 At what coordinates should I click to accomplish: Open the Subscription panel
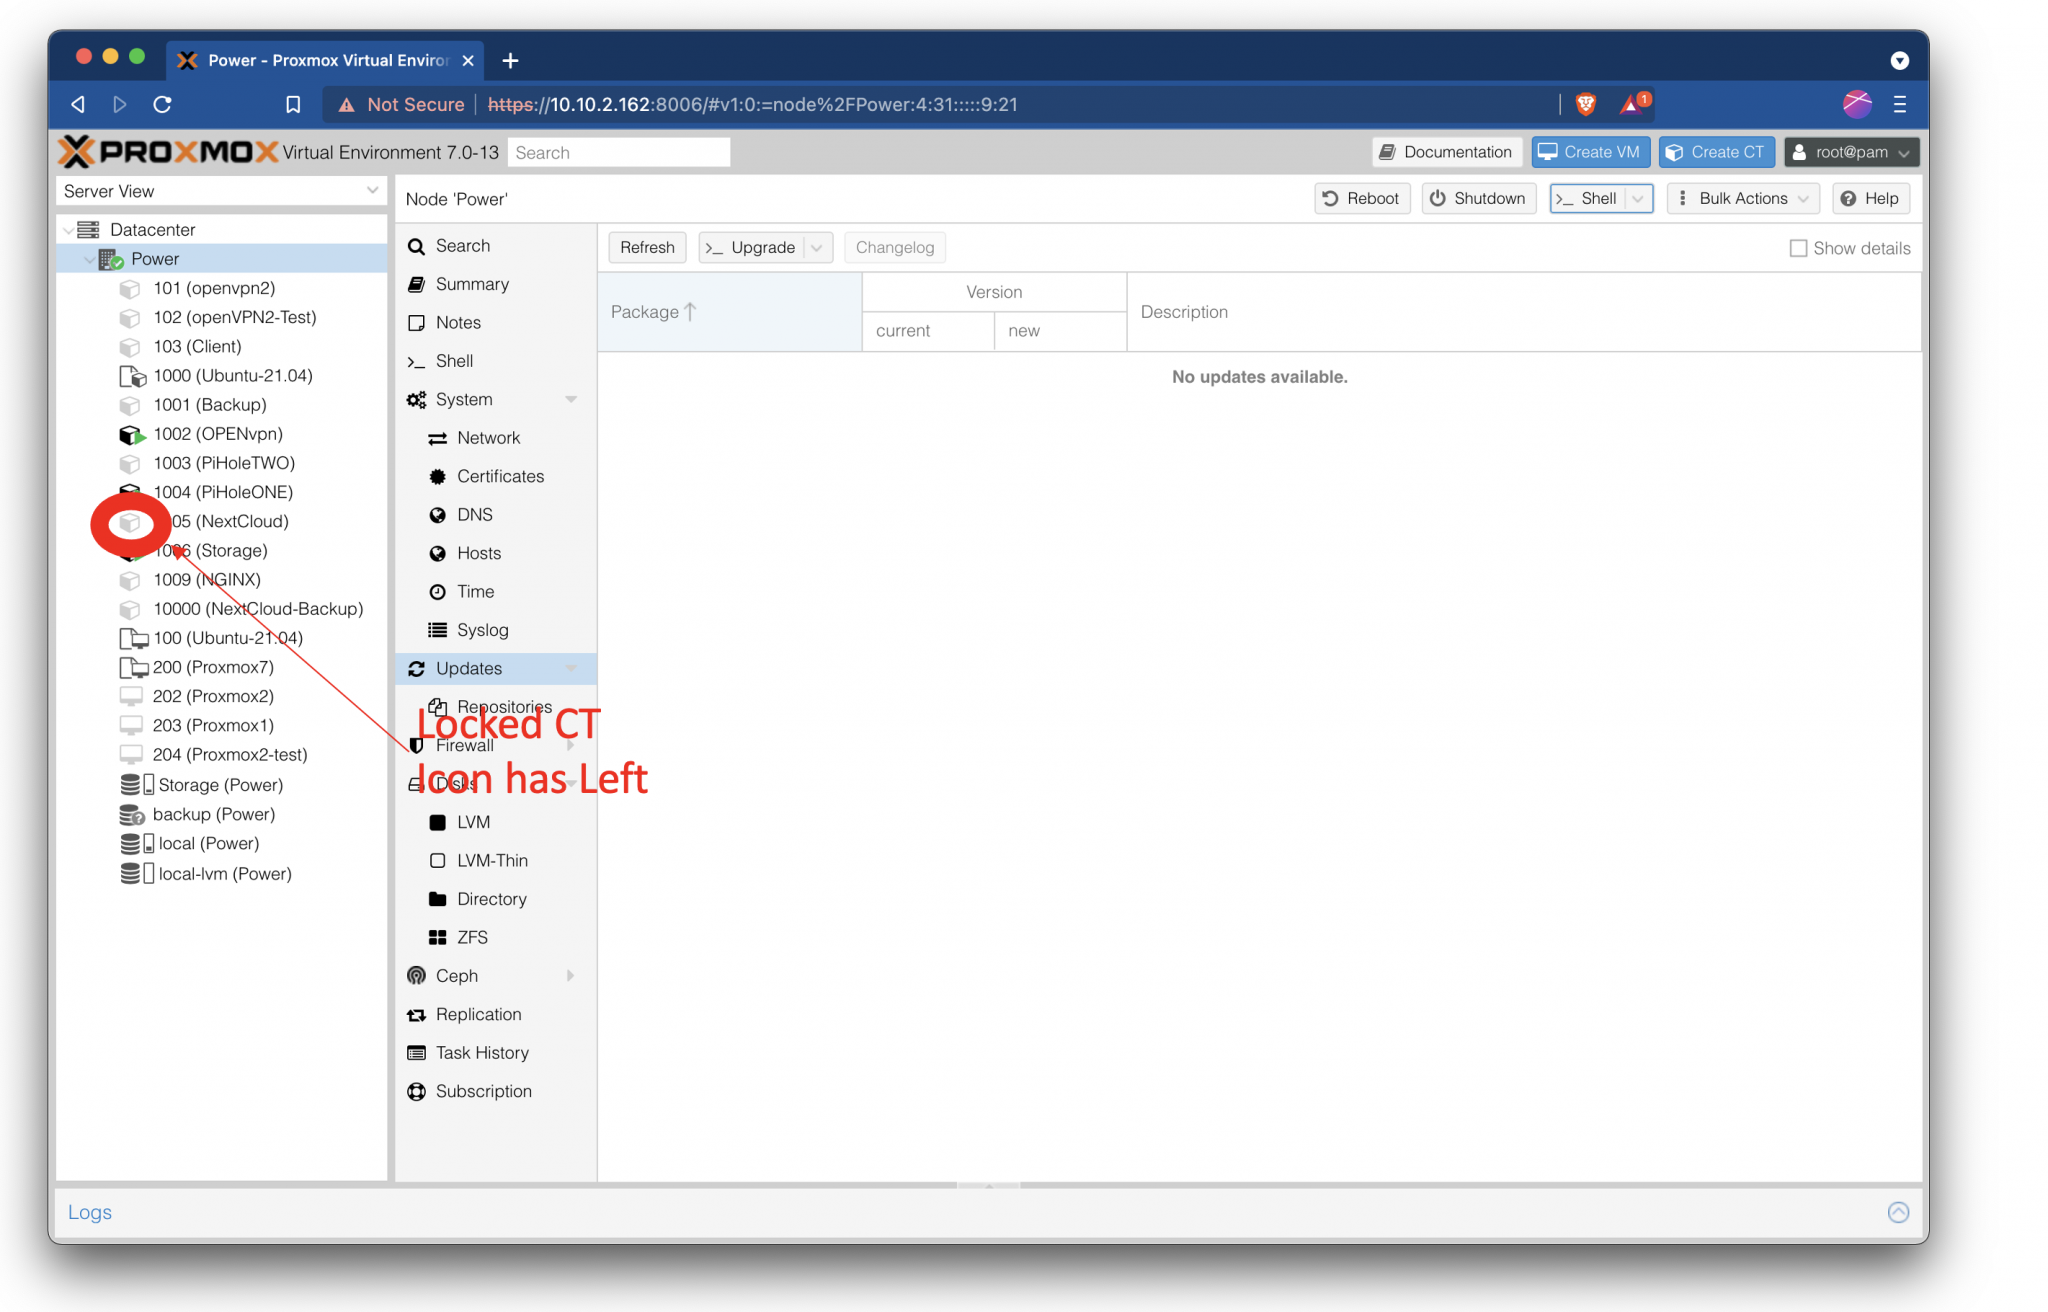point(483,1091)
